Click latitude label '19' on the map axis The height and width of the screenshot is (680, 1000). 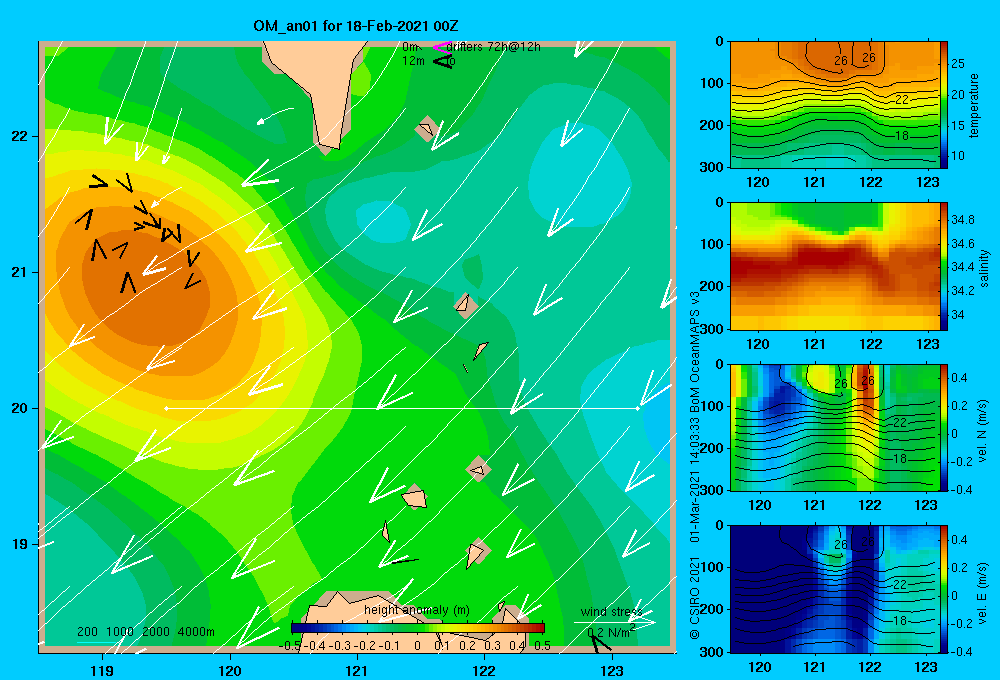point(20,544)
